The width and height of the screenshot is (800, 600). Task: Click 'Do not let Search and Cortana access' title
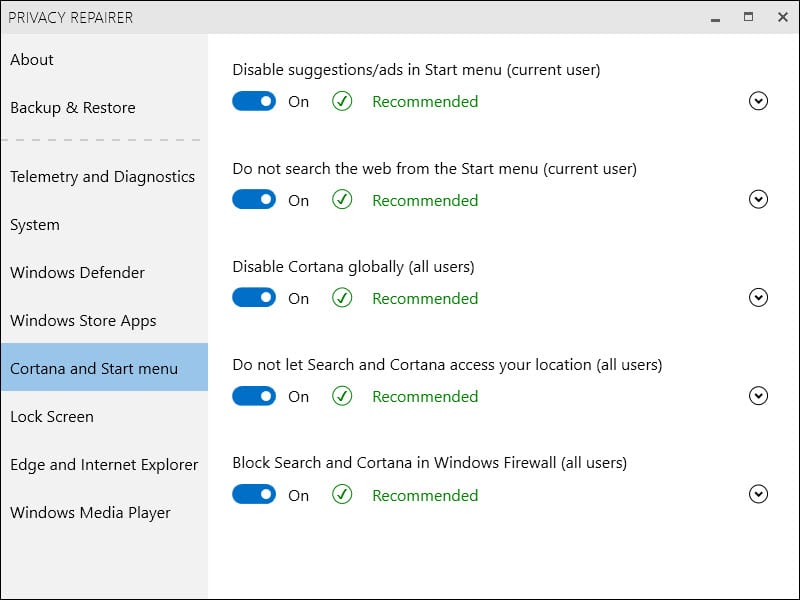[x=447, y=364]
